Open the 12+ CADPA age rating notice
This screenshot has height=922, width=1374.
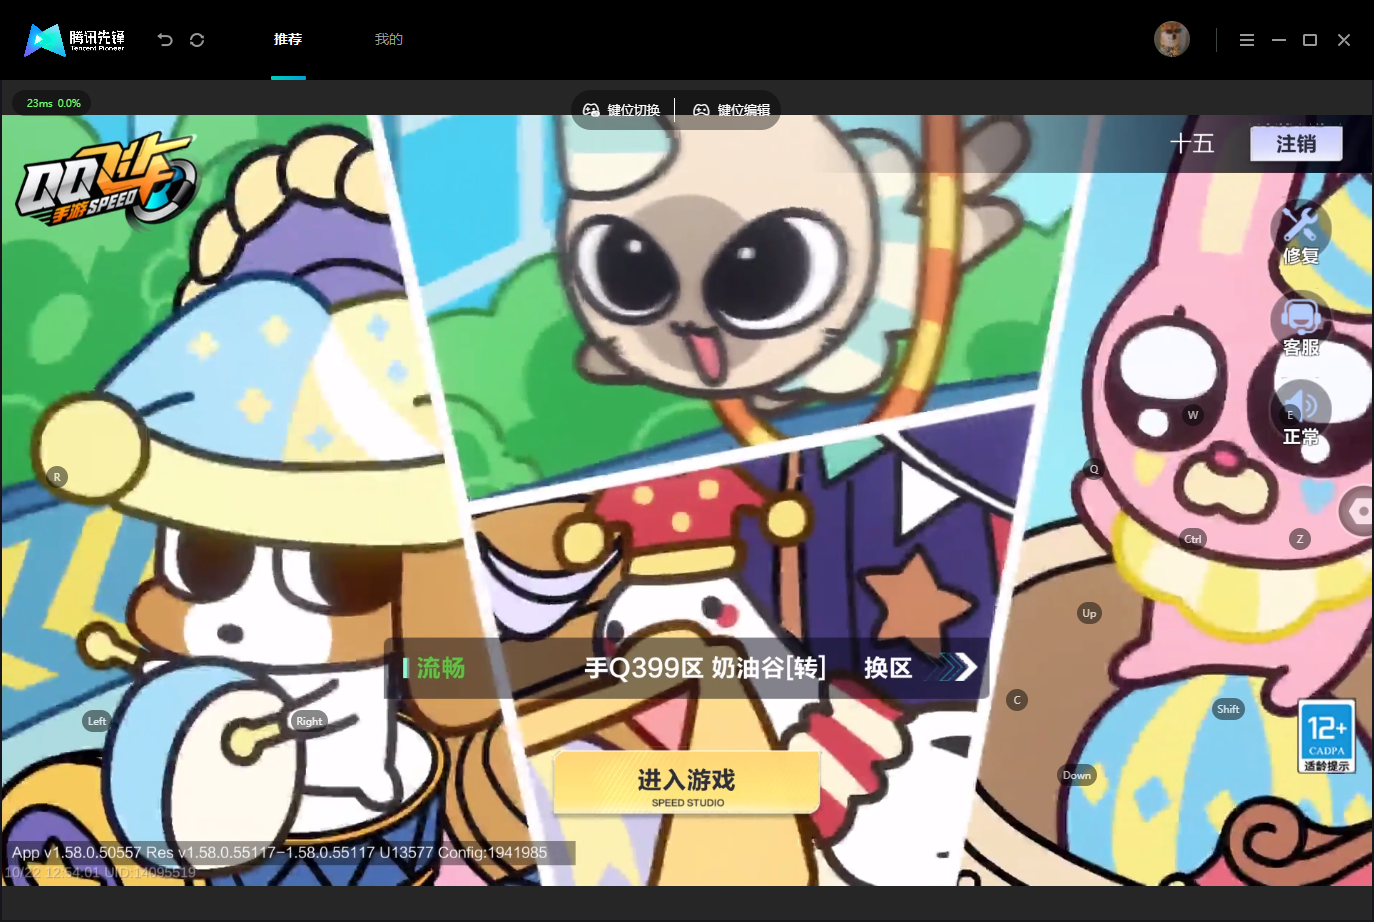point(1327,736)
